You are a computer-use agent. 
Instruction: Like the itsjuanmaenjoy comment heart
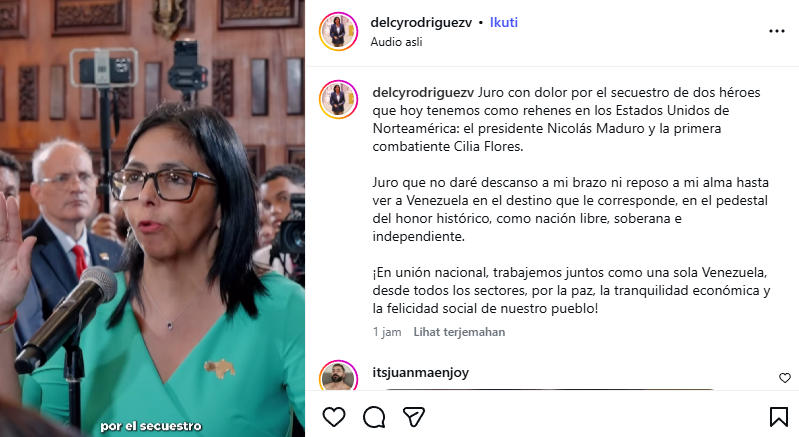pos(785,378)
